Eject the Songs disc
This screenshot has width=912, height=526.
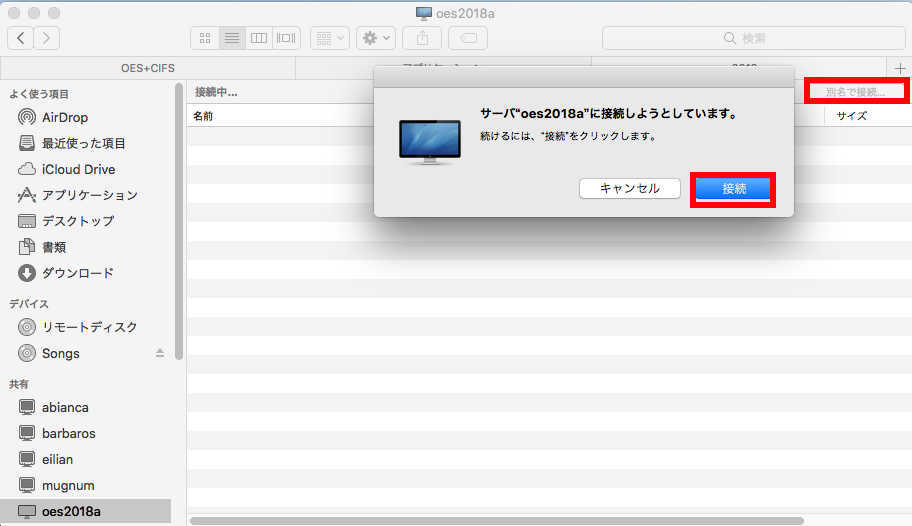[159, 353]
